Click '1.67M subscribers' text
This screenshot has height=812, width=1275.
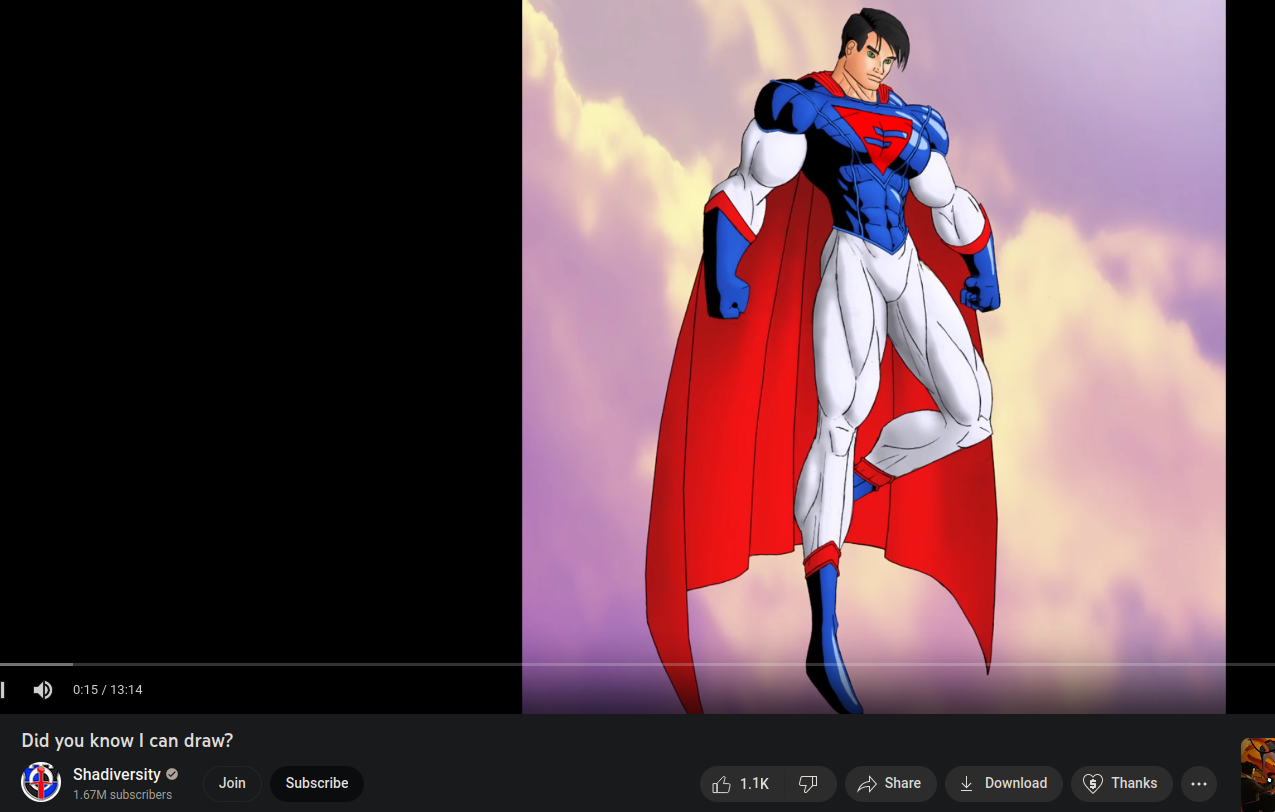122,795
